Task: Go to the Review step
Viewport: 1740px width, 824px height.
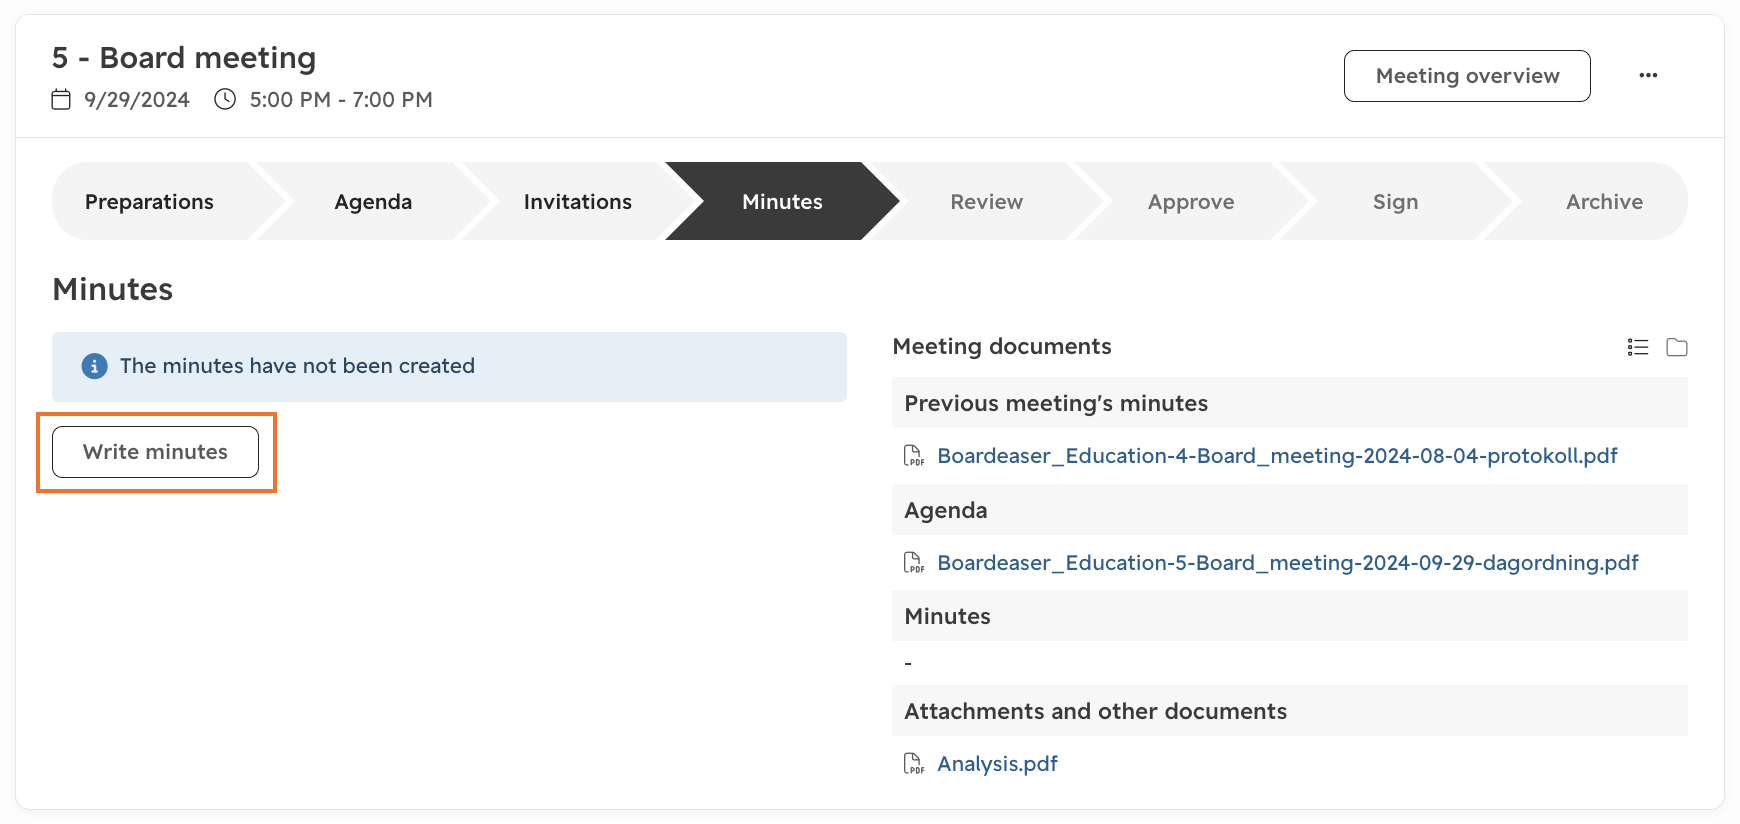Action: tap(986, 201)
